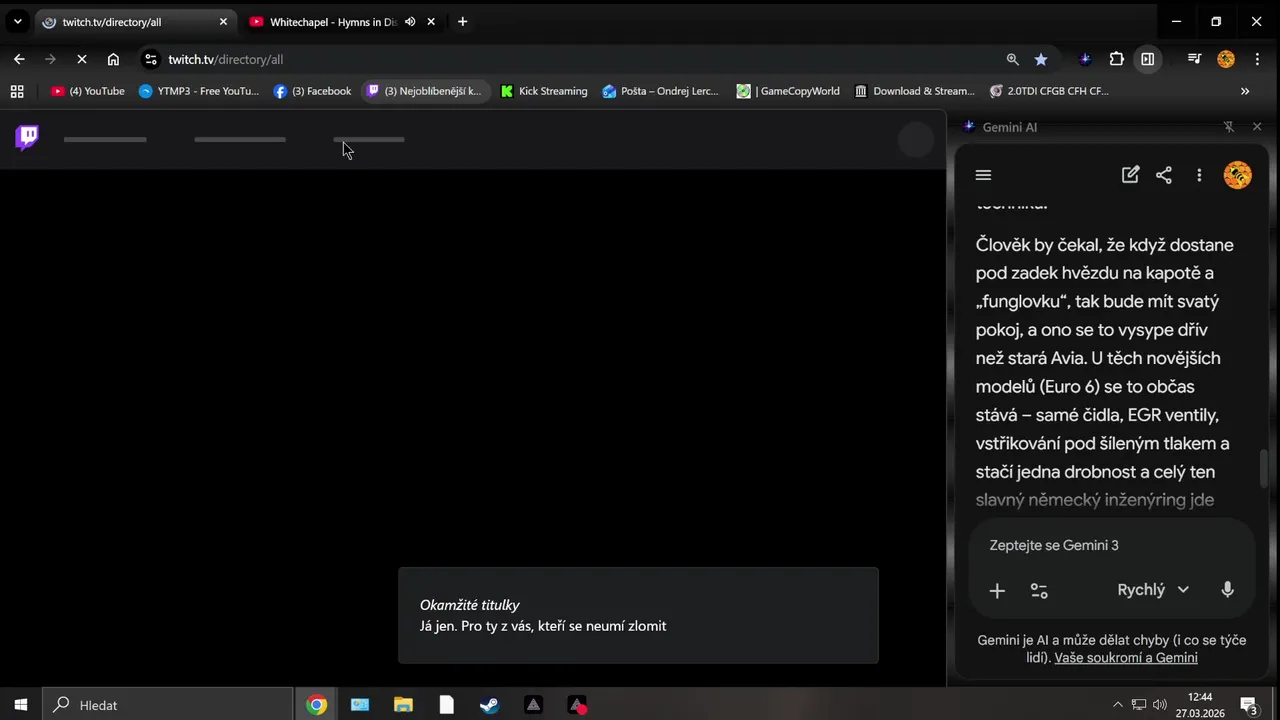Close the Gemini AI side panel
Screen dimensions: 1280x720
[x=1257, y=127]
